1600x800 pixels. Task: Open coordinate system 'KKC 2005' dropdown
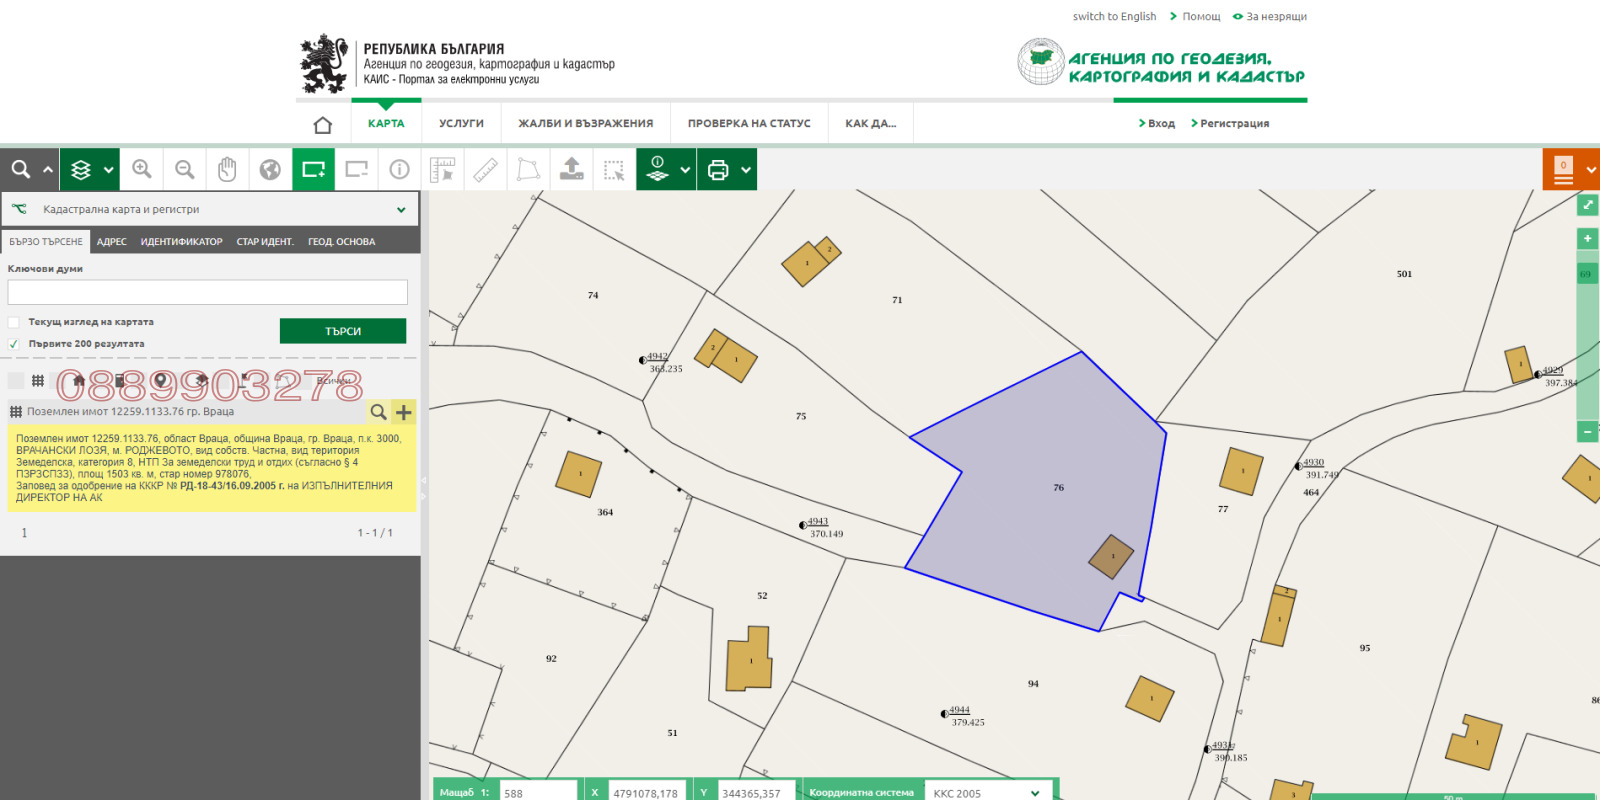point(1035,793)
